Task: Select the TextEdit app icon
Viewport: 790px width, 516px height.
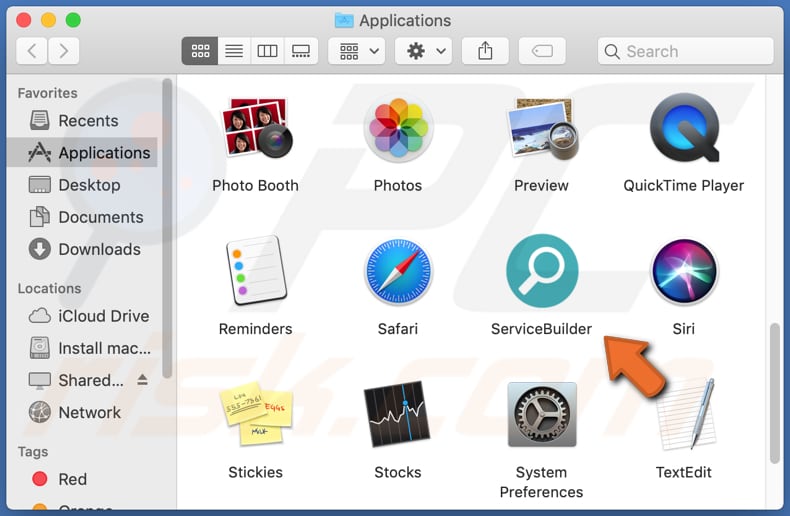Action: point(685,414)
